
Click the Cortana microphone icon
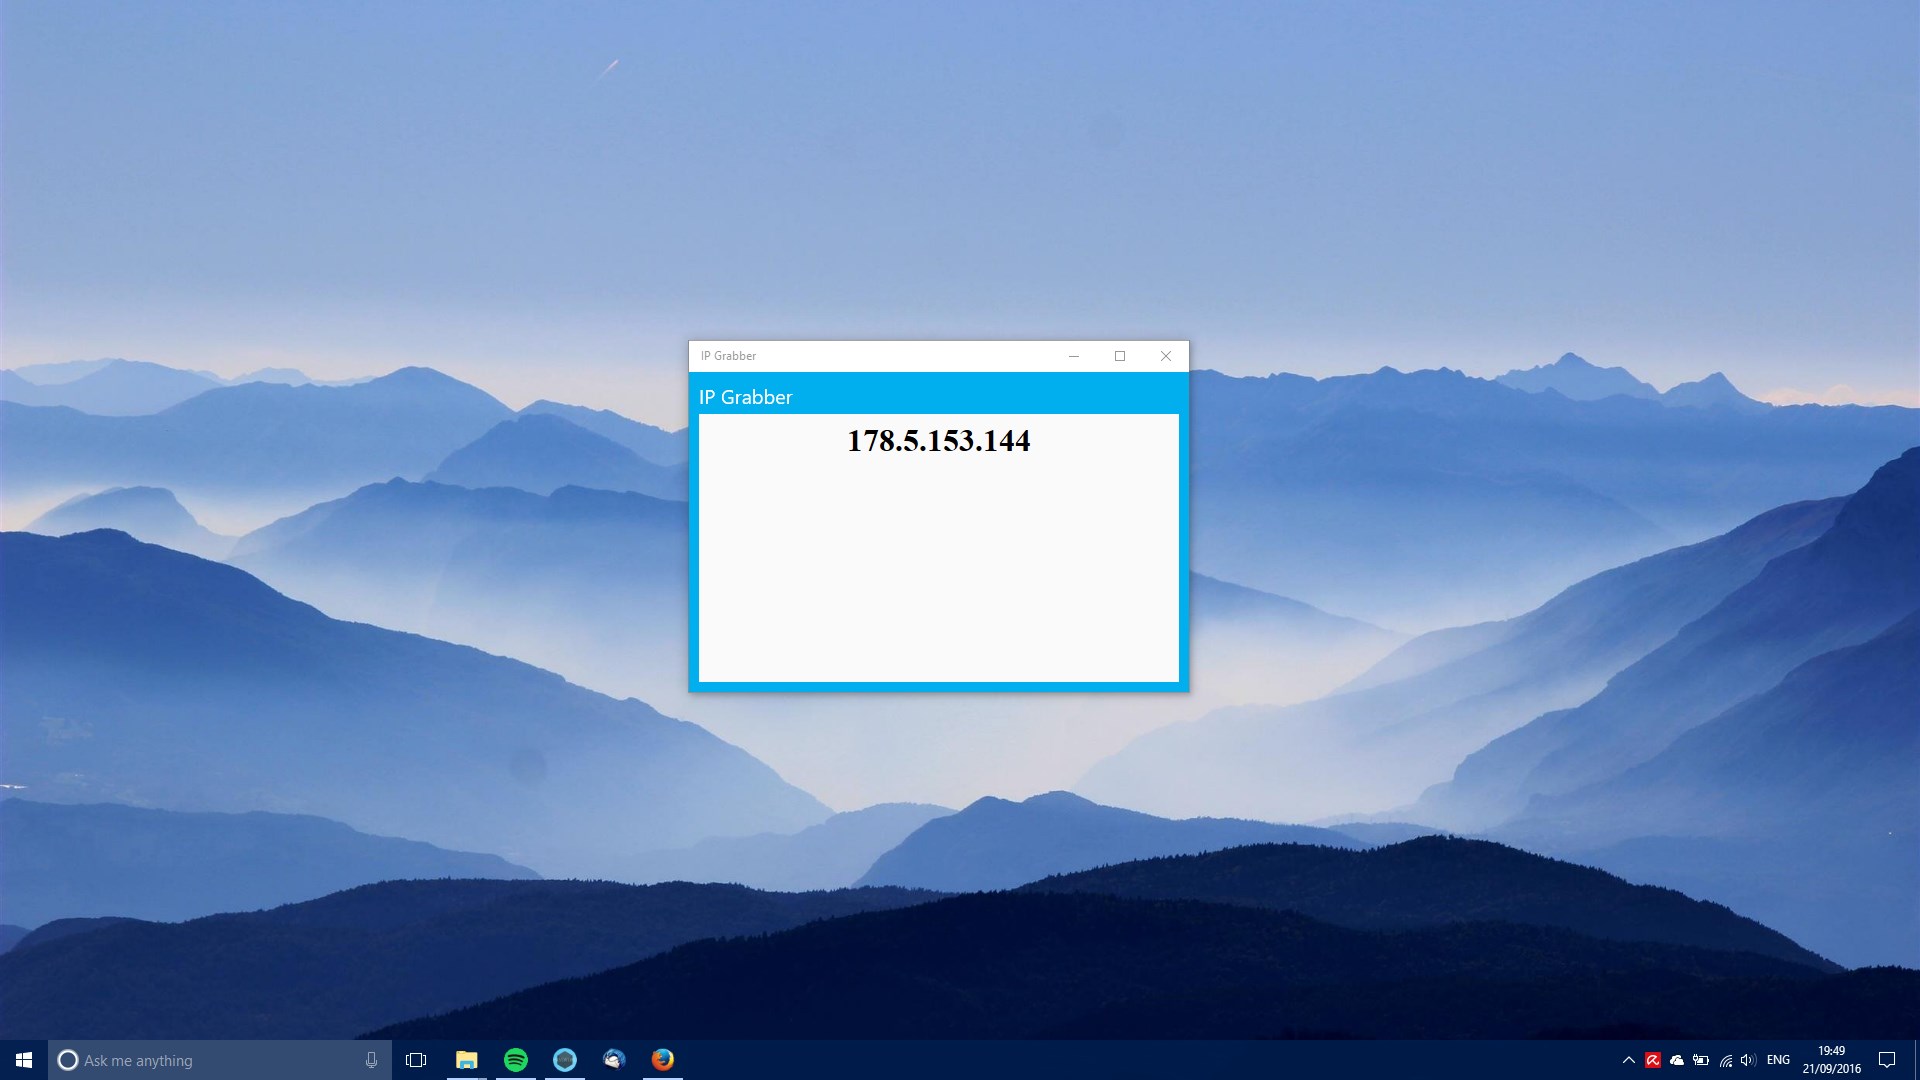point(371,1060)
